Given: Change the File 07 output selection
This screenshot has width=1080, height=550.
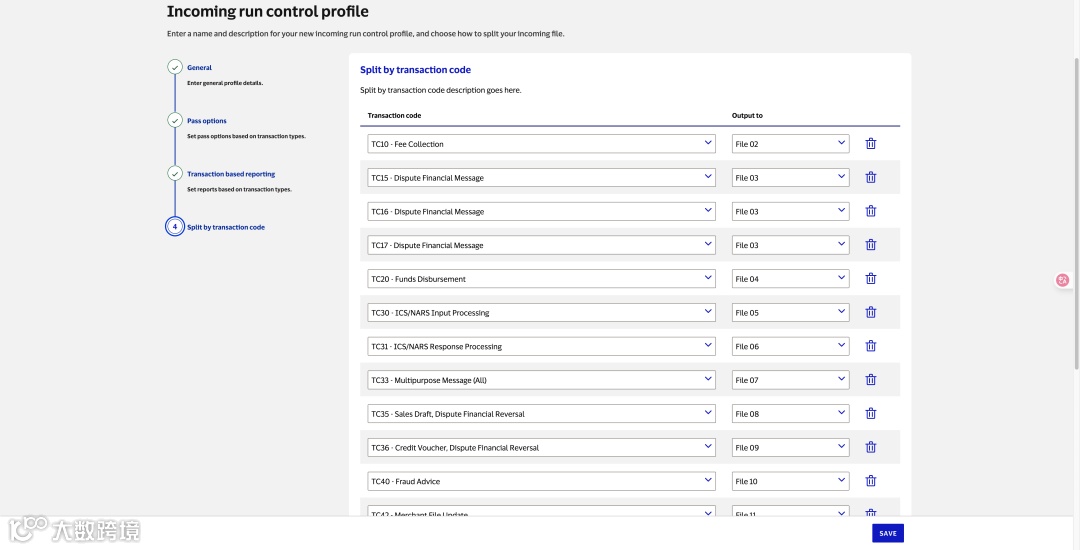Looking at the screenshot, I should tap(790, 380).
